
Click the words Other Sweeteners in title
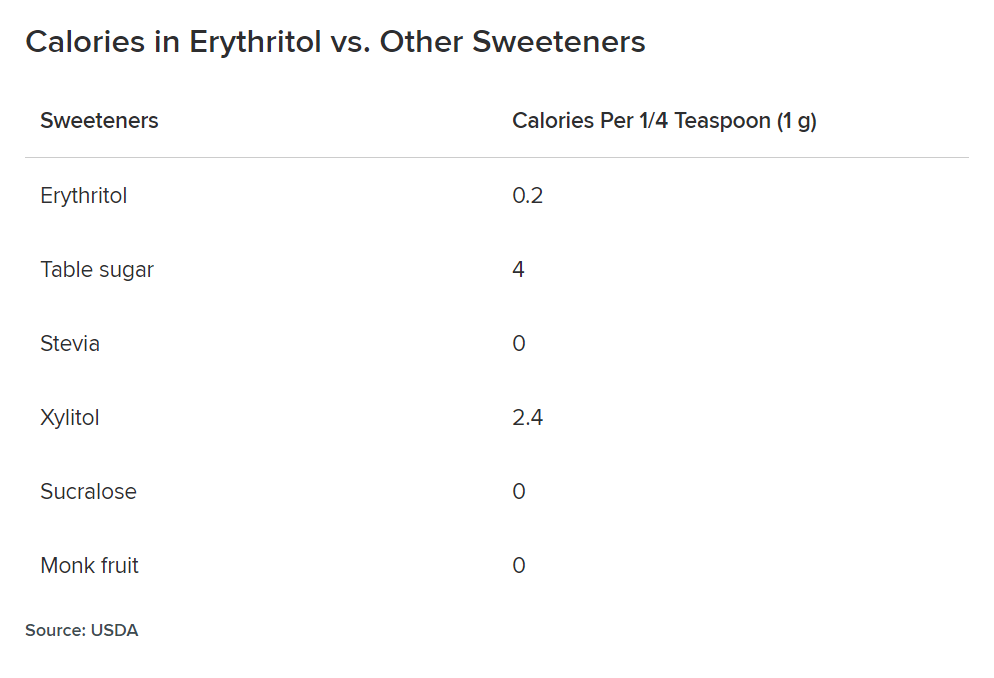(512, 42)
